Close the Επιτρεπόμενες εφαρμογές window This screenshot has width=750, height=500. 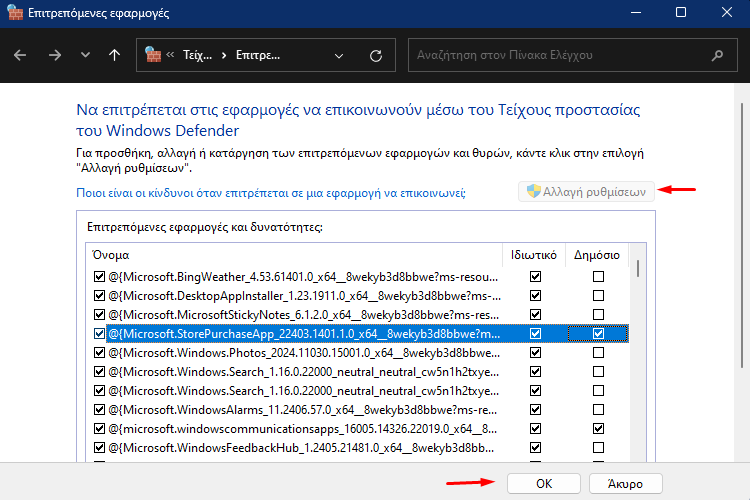(727, 13)
